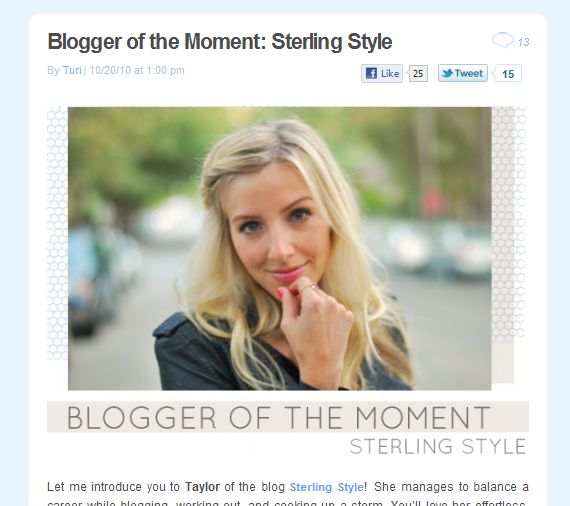Click the article title Blogger of the Moment
This screenshot has height=506, width=570.
pyautogui.click(x=220, y=41)
